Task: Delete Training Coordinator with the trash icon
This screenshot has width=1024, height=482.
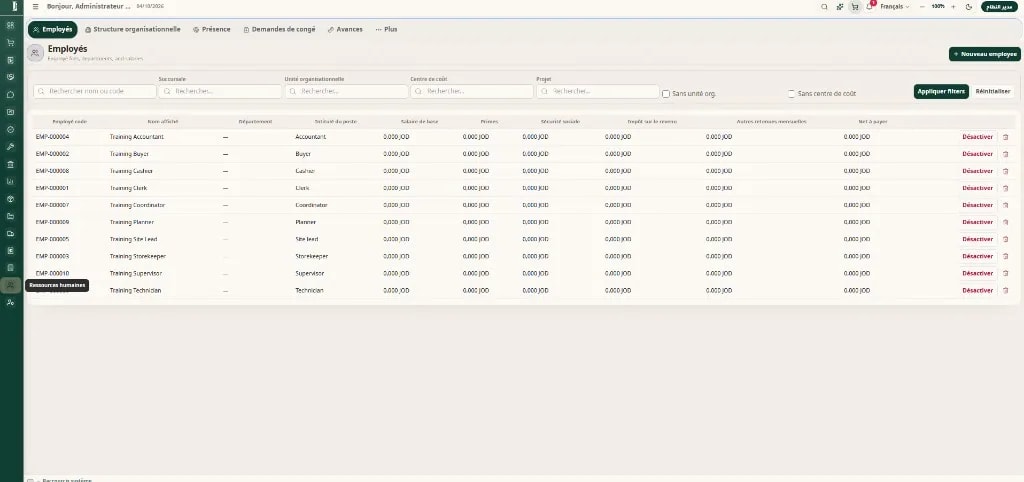Action: pos(1005,205)
